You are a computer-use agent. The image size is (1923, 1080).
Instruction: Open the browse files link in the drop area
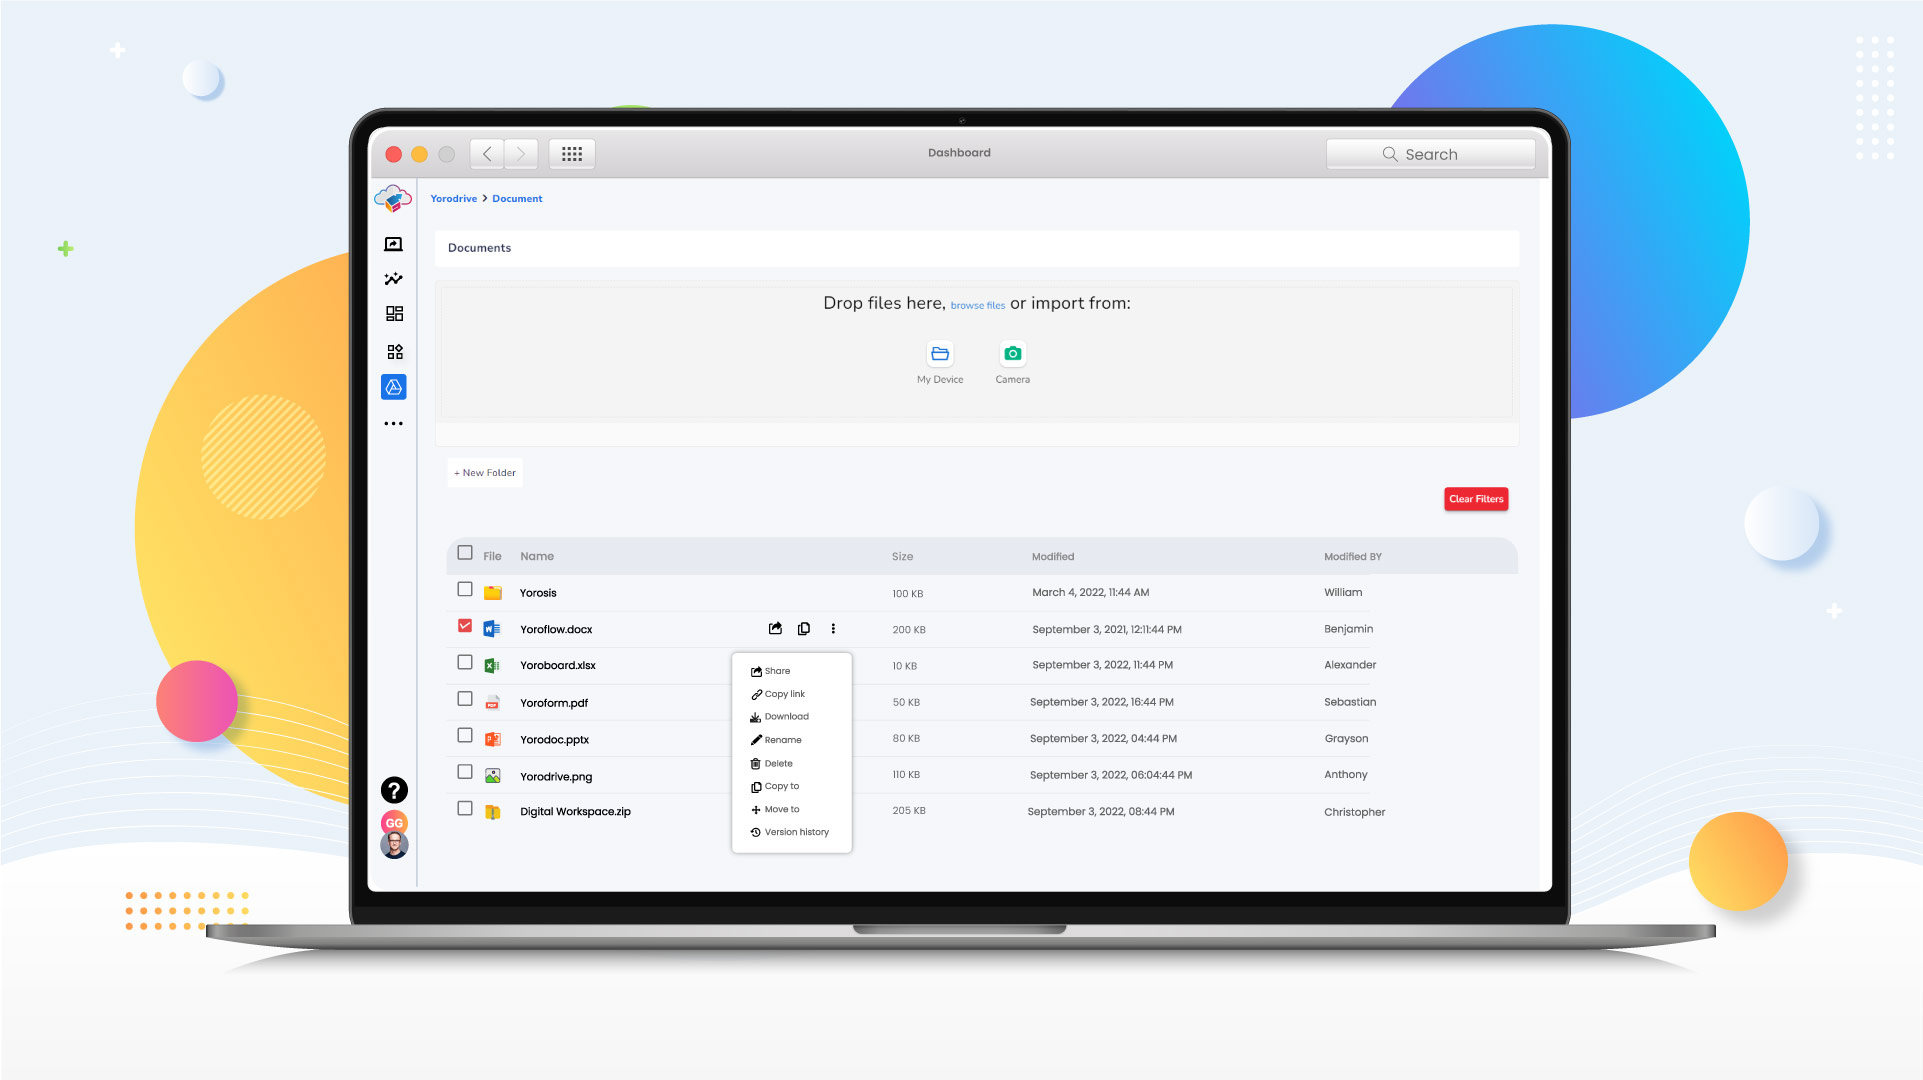pyautogui.click(x=977, y=305)
